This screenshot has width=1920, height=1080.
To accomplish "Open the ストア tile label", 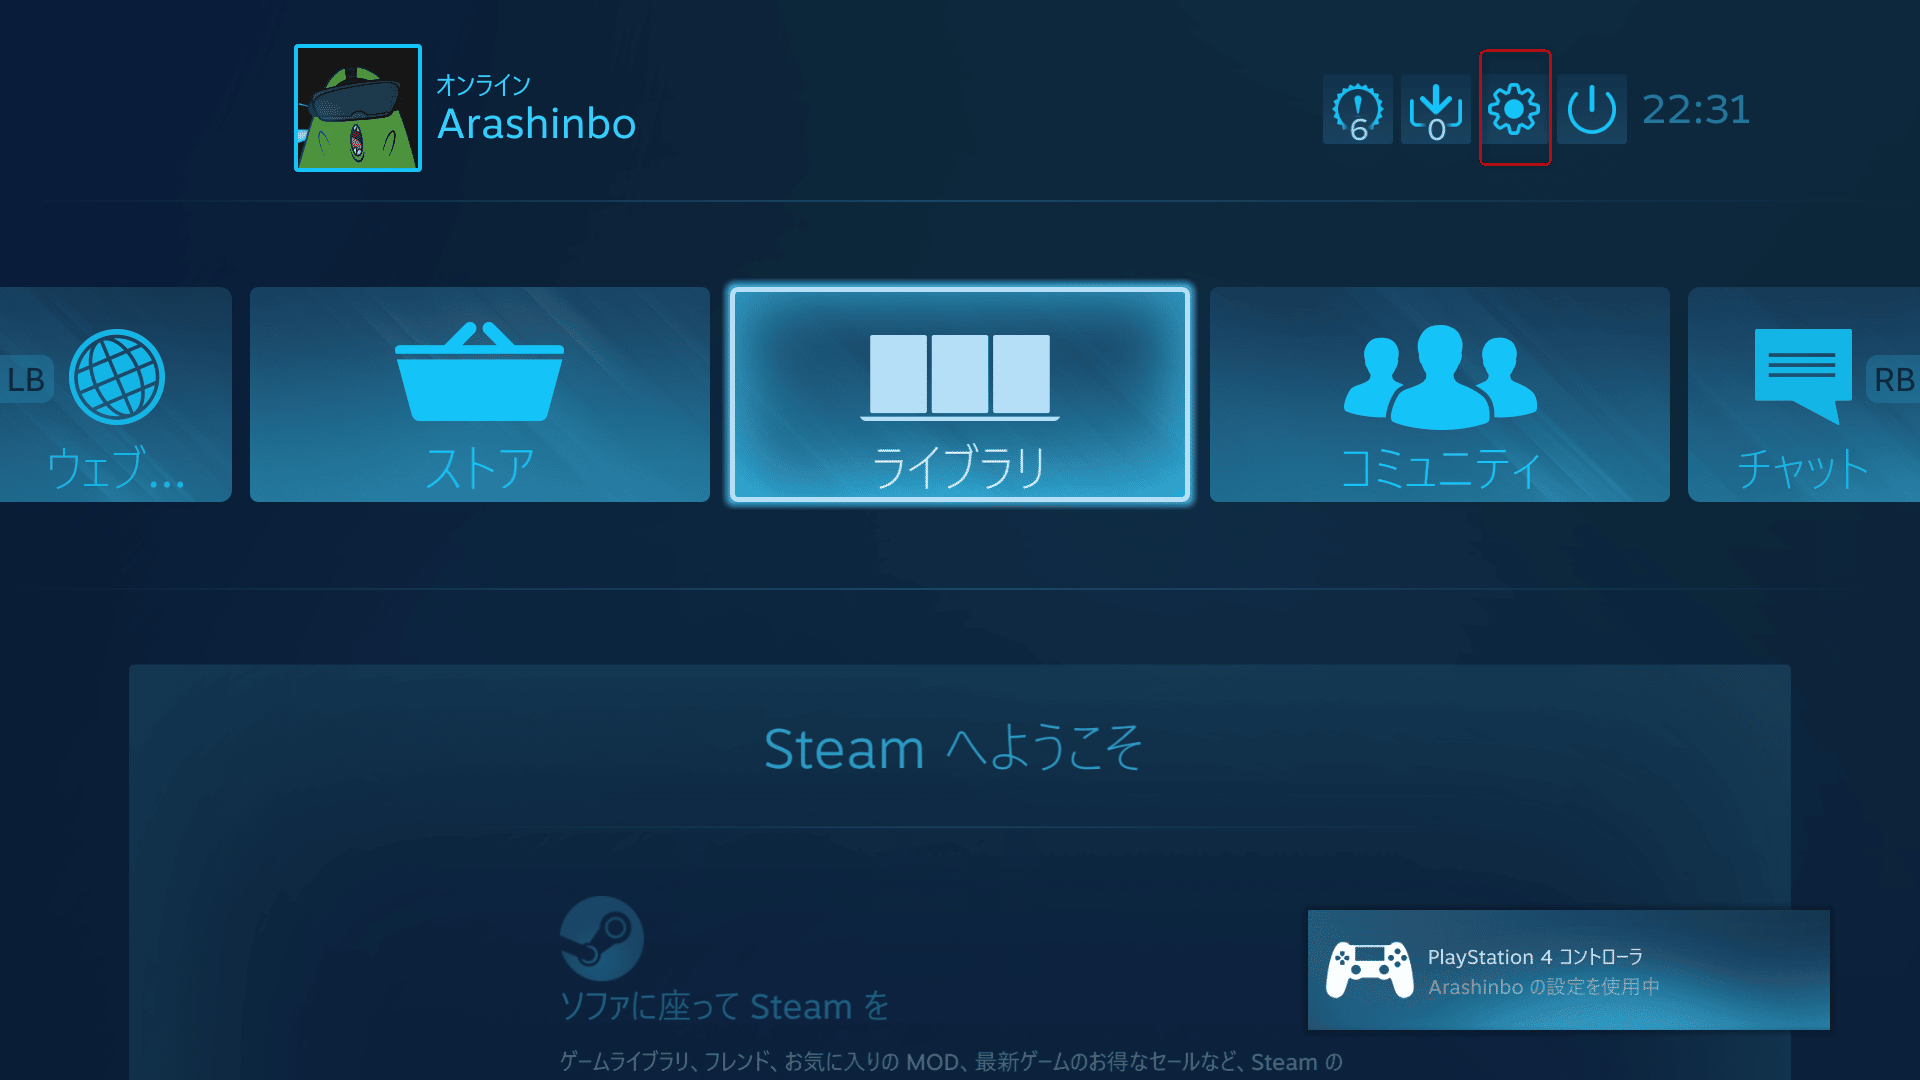I will 480,468.
